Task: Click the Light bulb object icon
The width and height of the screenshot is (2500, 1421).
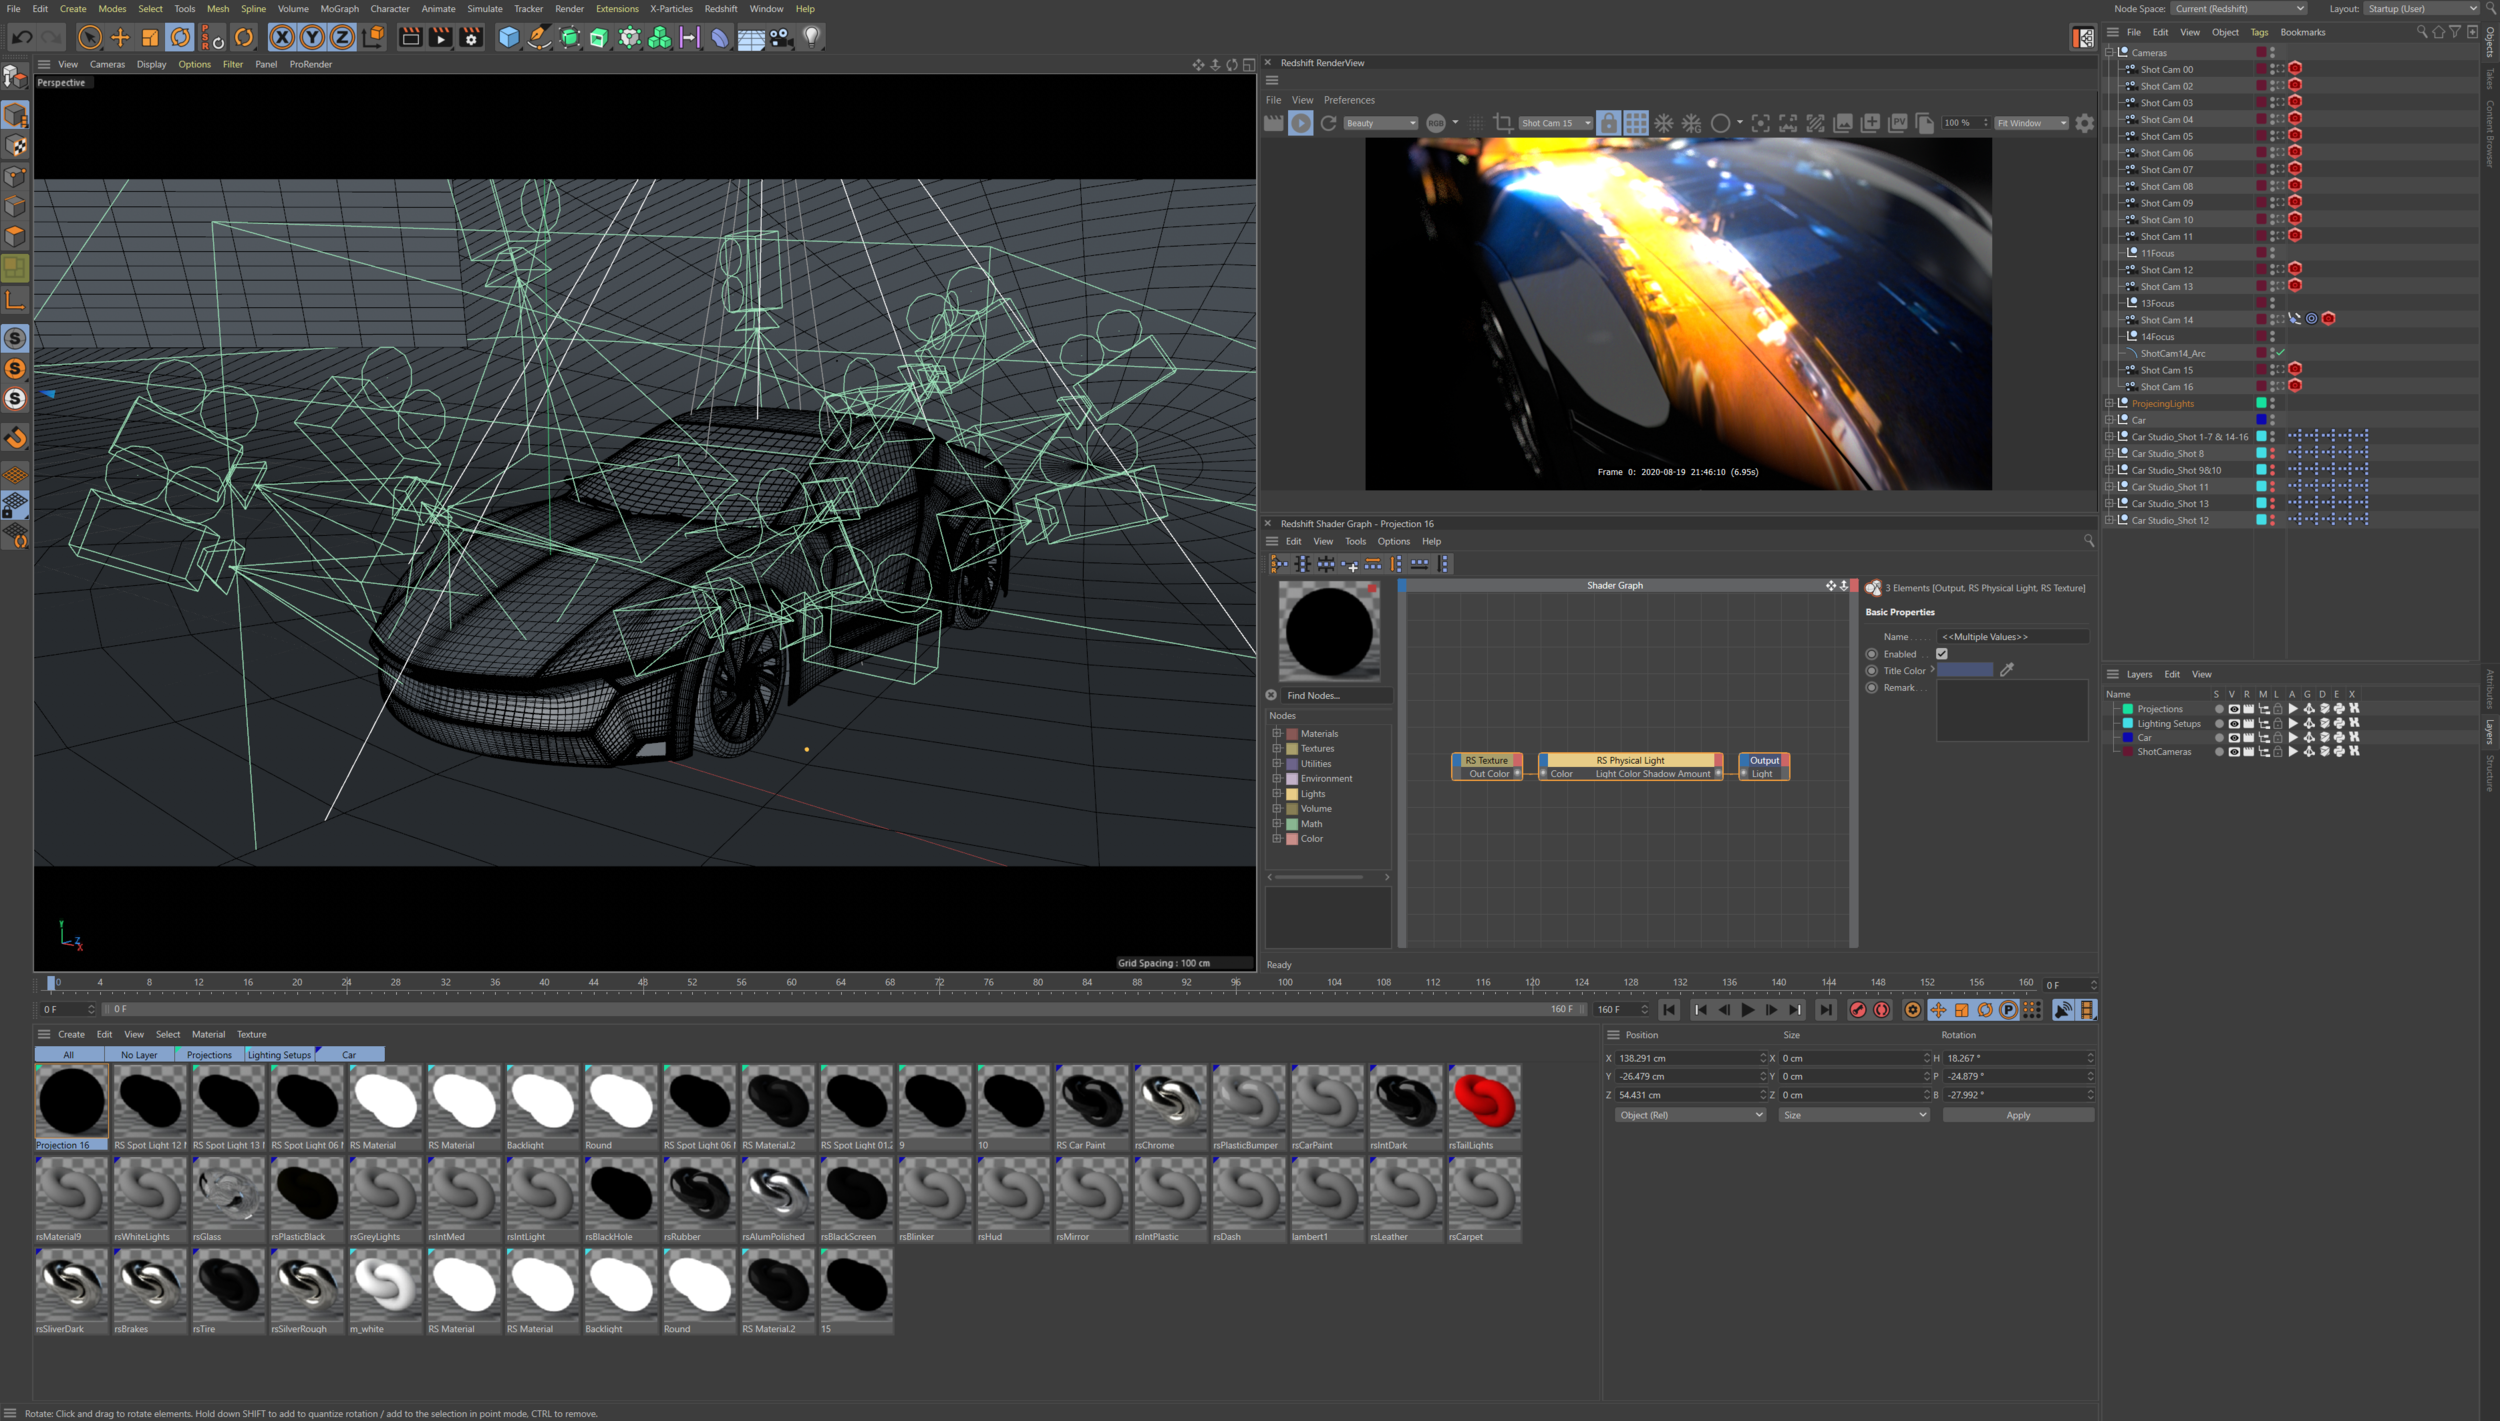Action: click(x=811, y=38)
